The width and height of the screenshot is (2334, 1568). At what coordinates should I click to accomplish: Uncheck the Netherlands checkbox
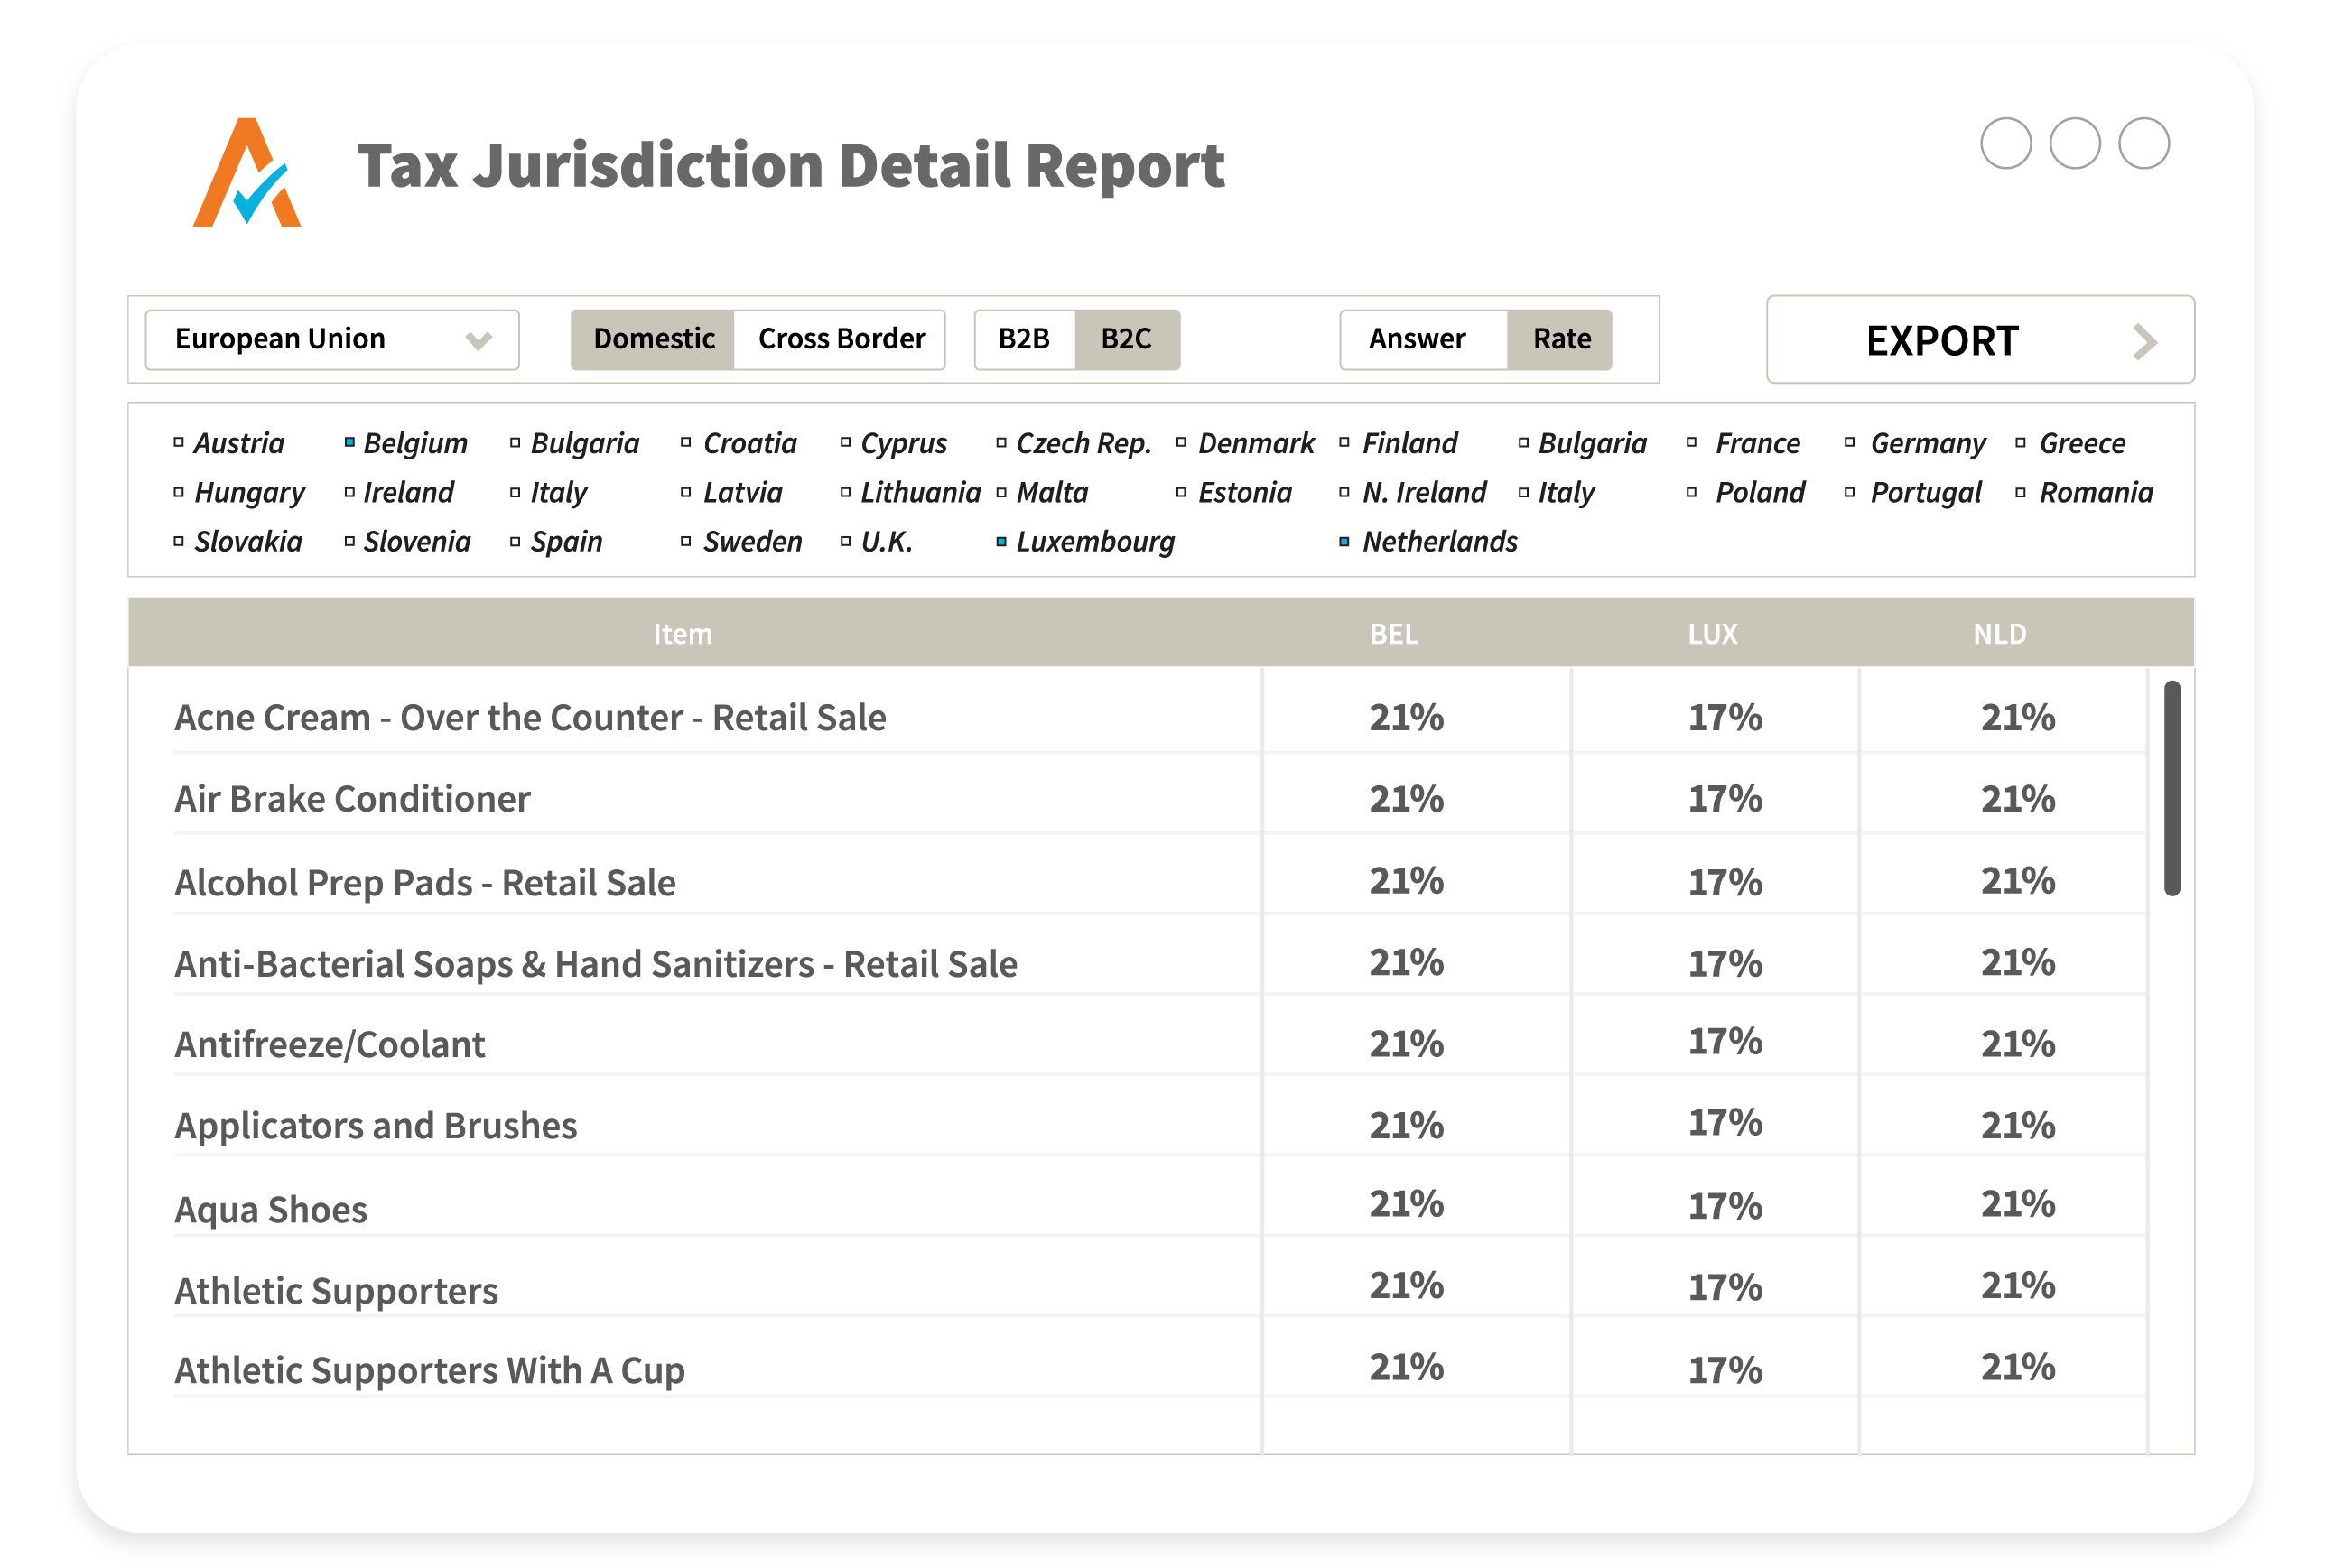(x=1344, y=541)
